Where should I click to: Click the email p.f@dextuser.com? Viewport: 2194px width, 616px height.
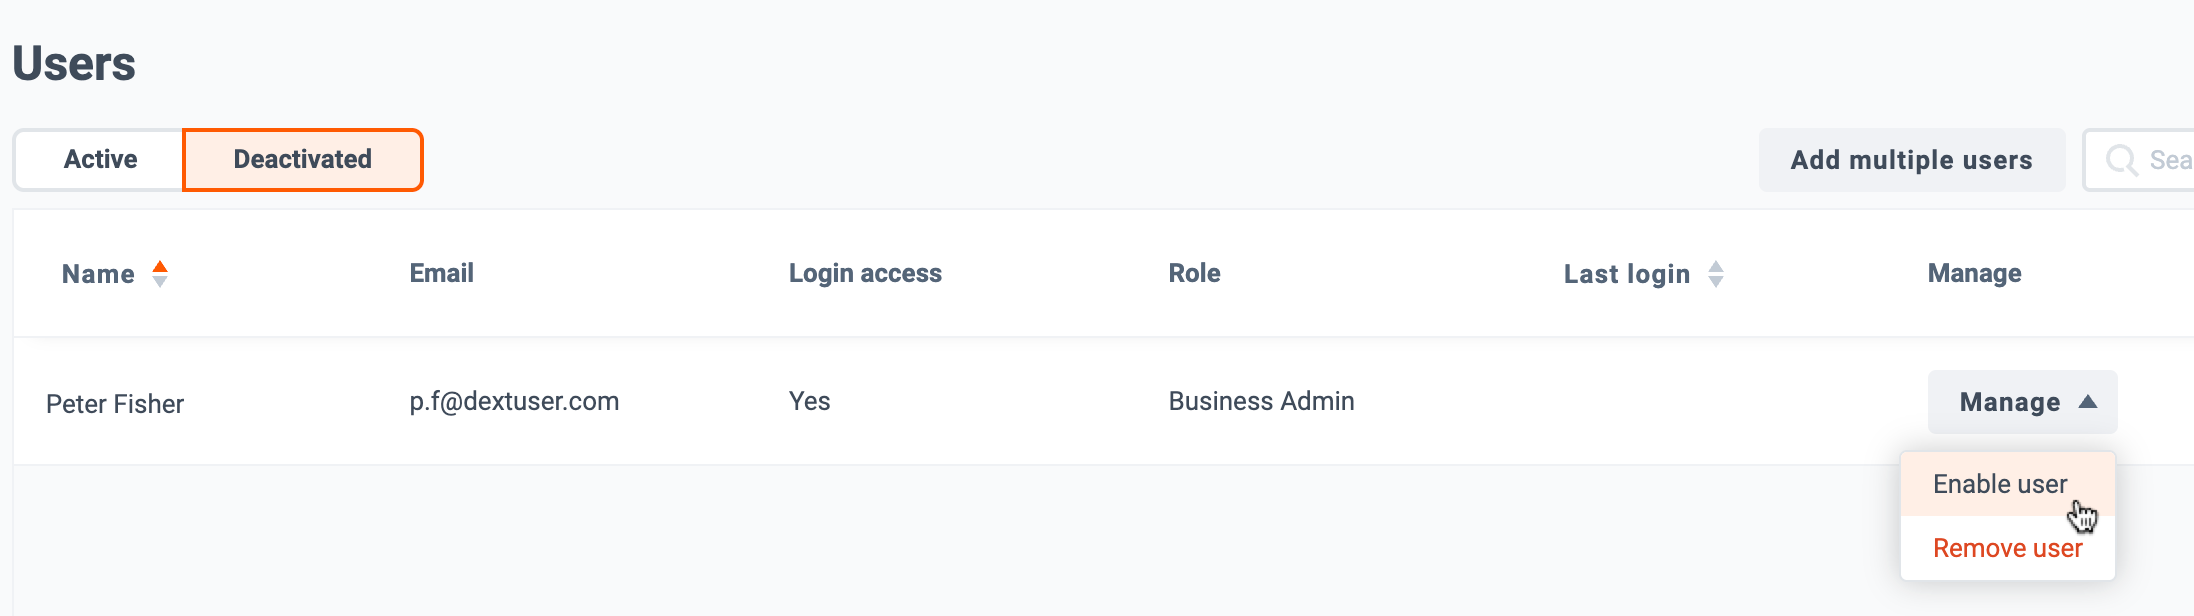point(514,402)
